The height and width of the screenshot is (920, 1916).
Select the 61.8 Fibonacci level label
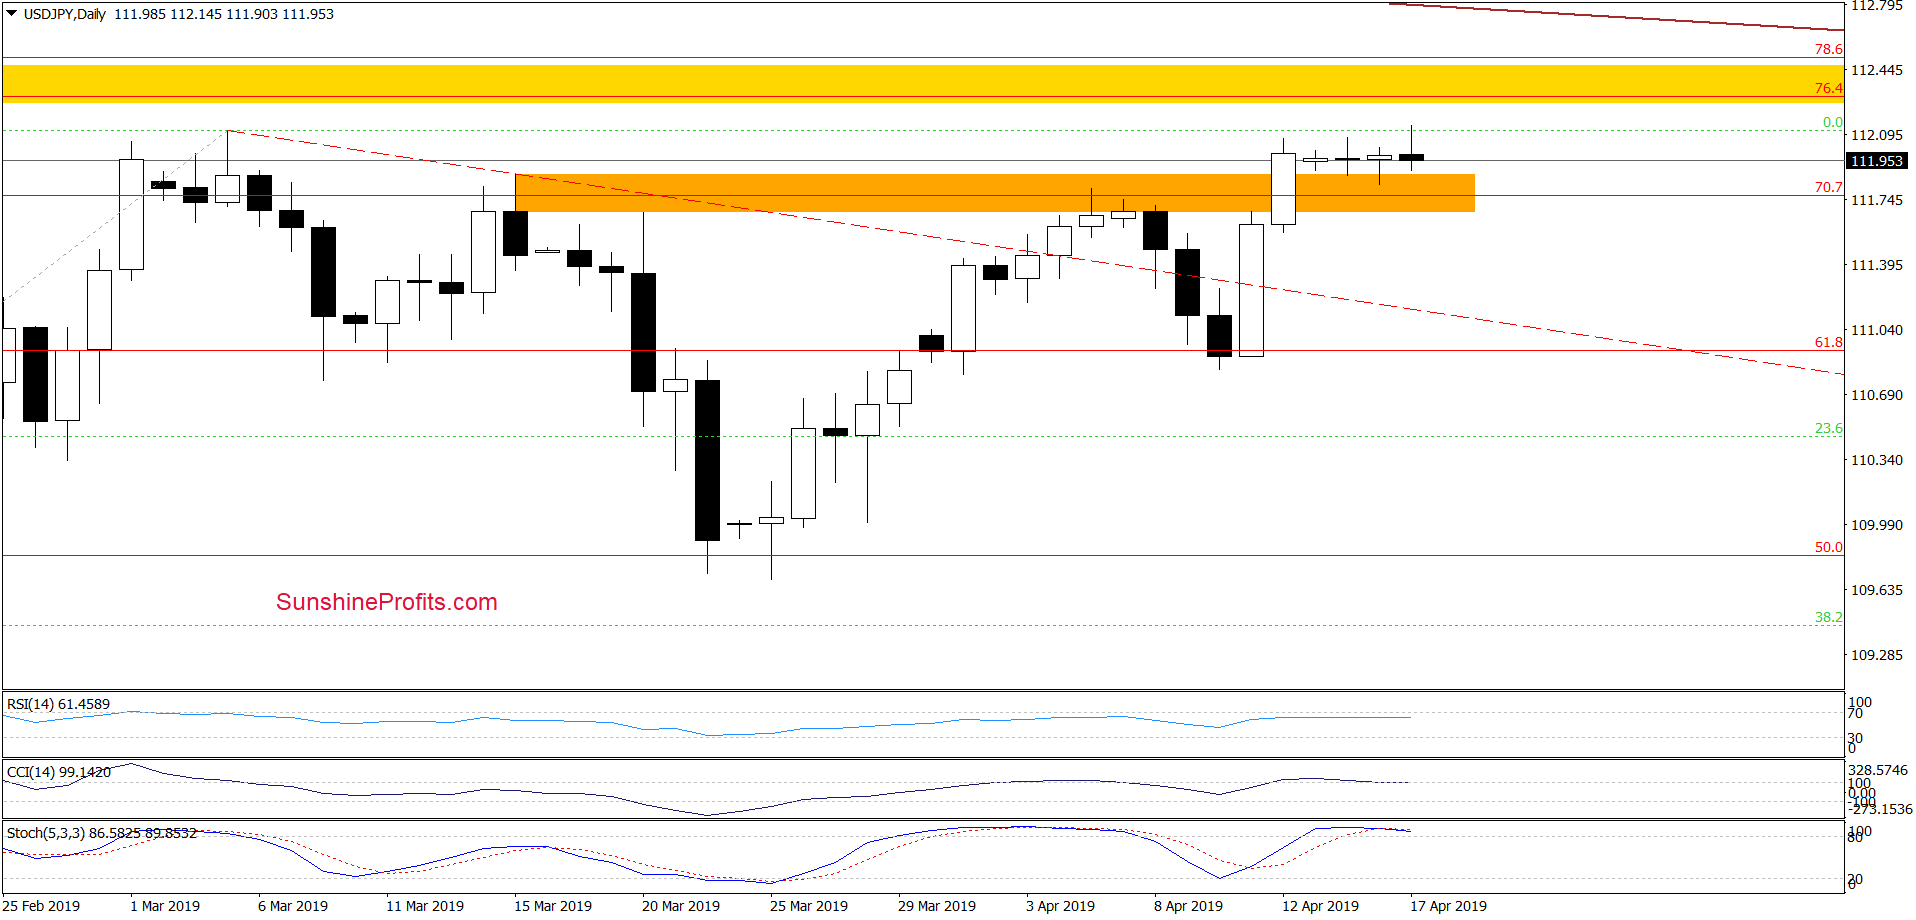1828,342
